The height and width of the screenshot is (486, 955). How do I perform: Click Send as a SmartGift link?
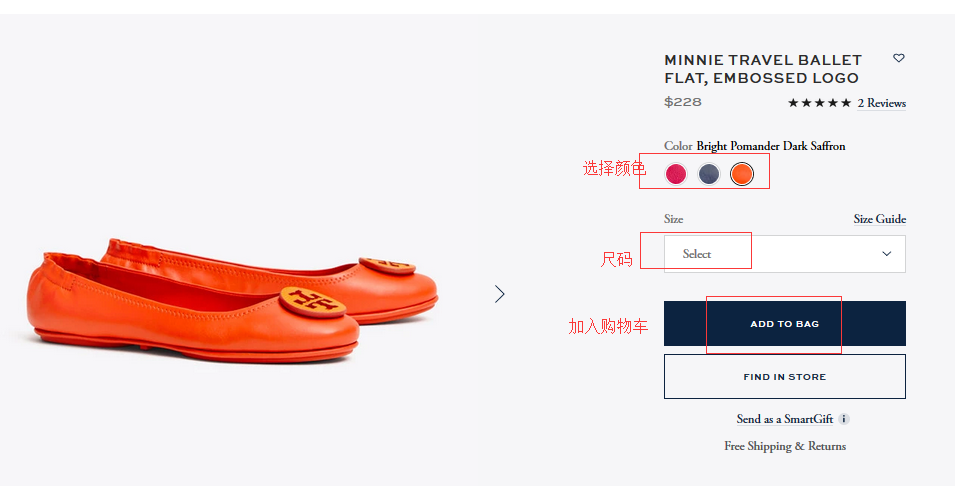pyautogui.click(x=784, y=419)
